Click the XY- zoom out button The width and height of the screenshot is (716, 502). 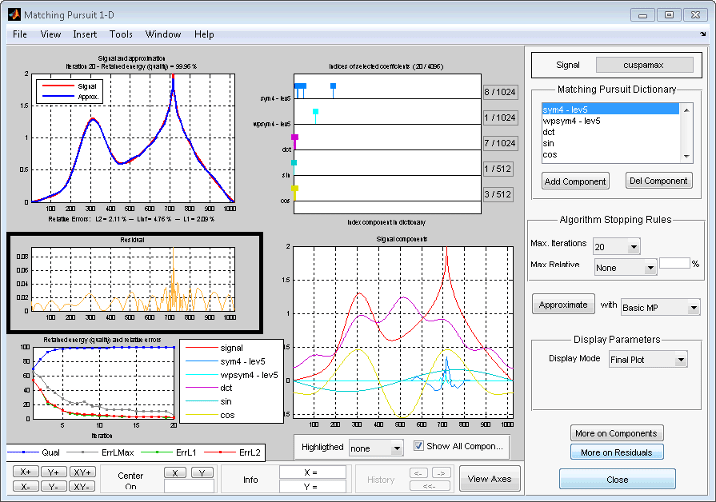(x=82, y=485)
